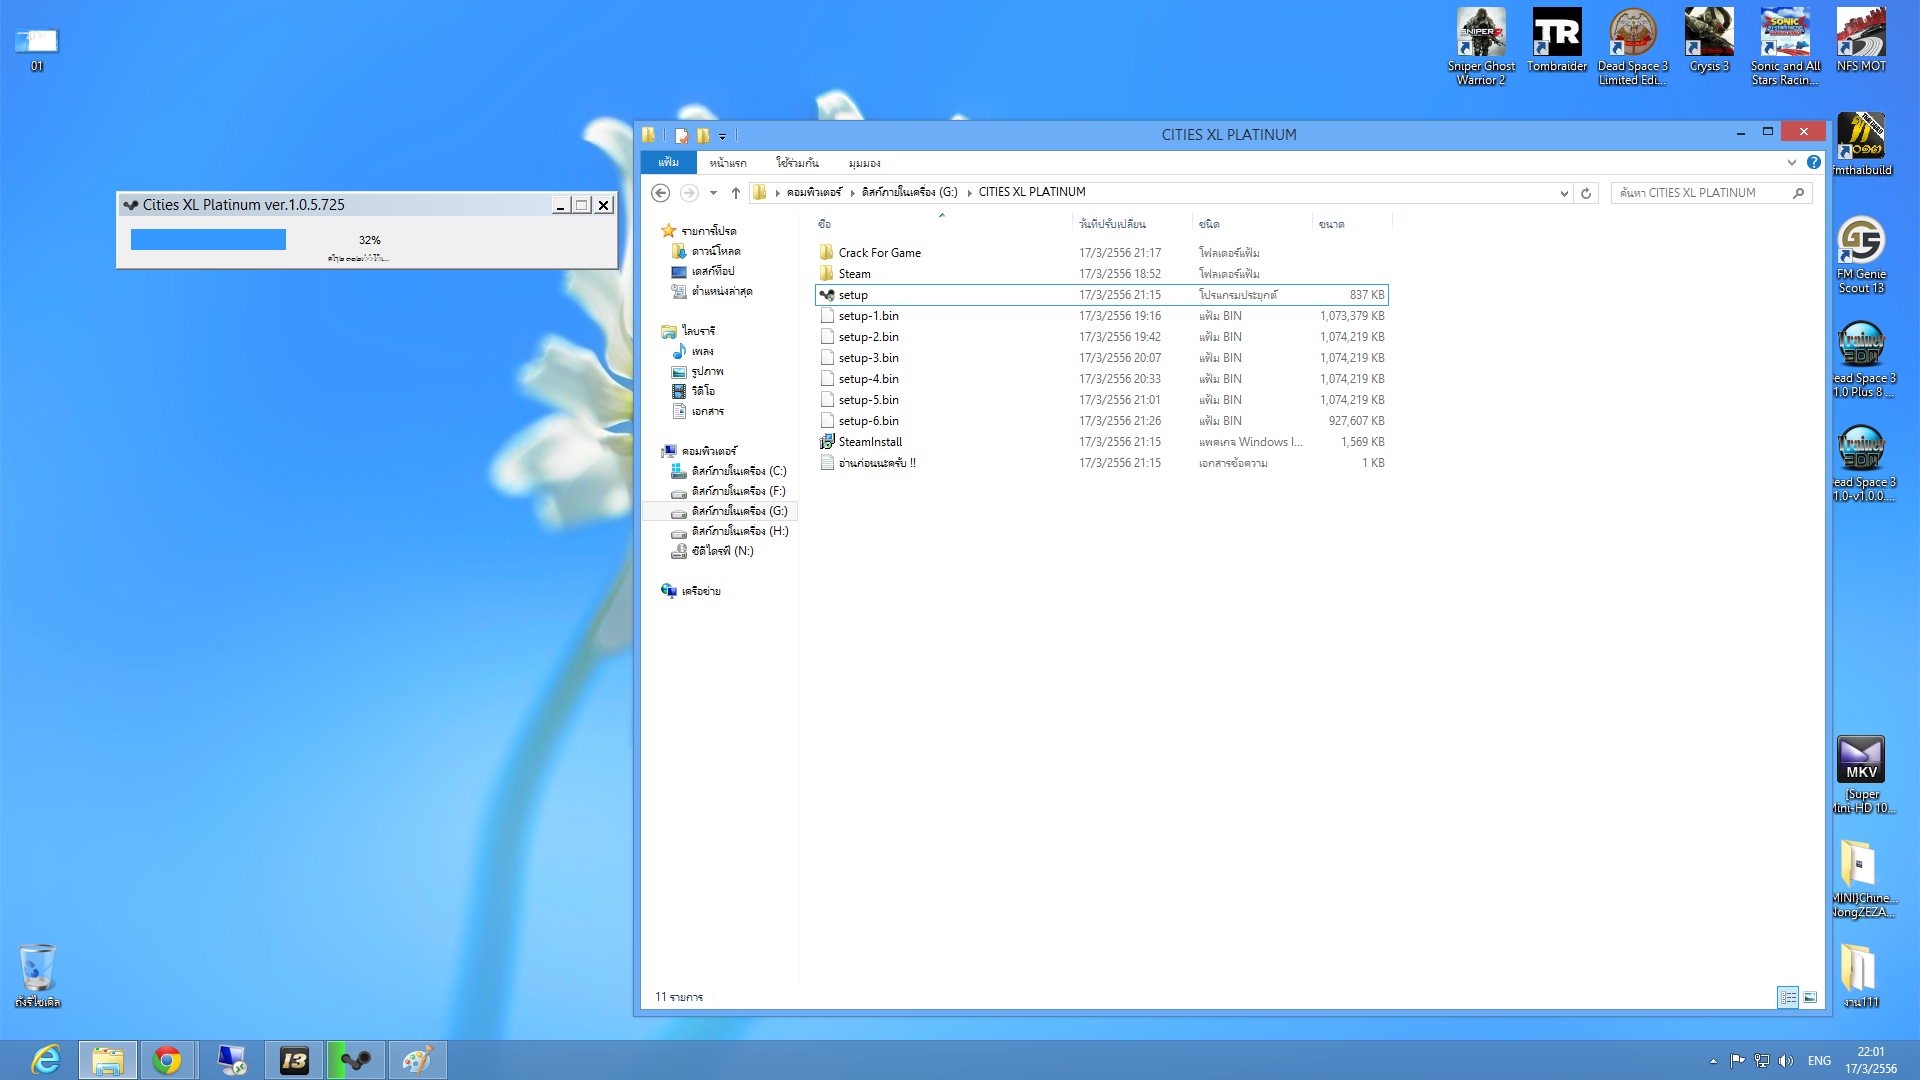The image size is (1920, 1080).
Task: Switch to the View ribbon tab
Action: click(864, 163)
